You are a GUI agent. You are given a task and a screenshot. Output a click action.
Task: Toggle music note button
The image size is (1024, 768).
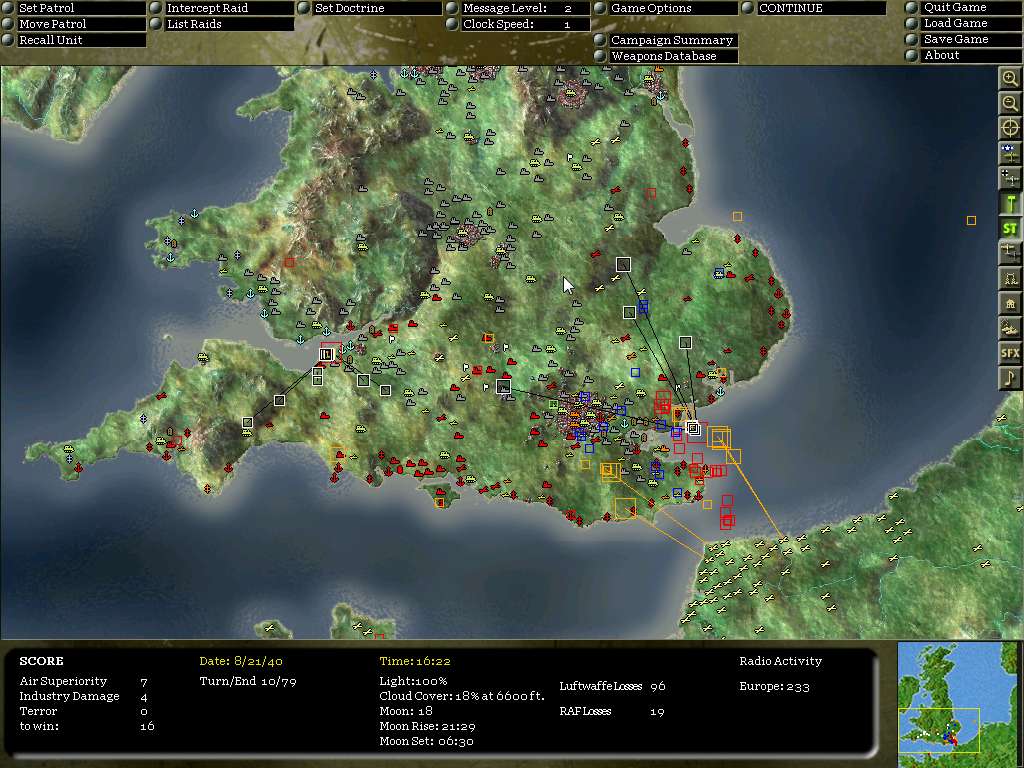[1010, 378]
